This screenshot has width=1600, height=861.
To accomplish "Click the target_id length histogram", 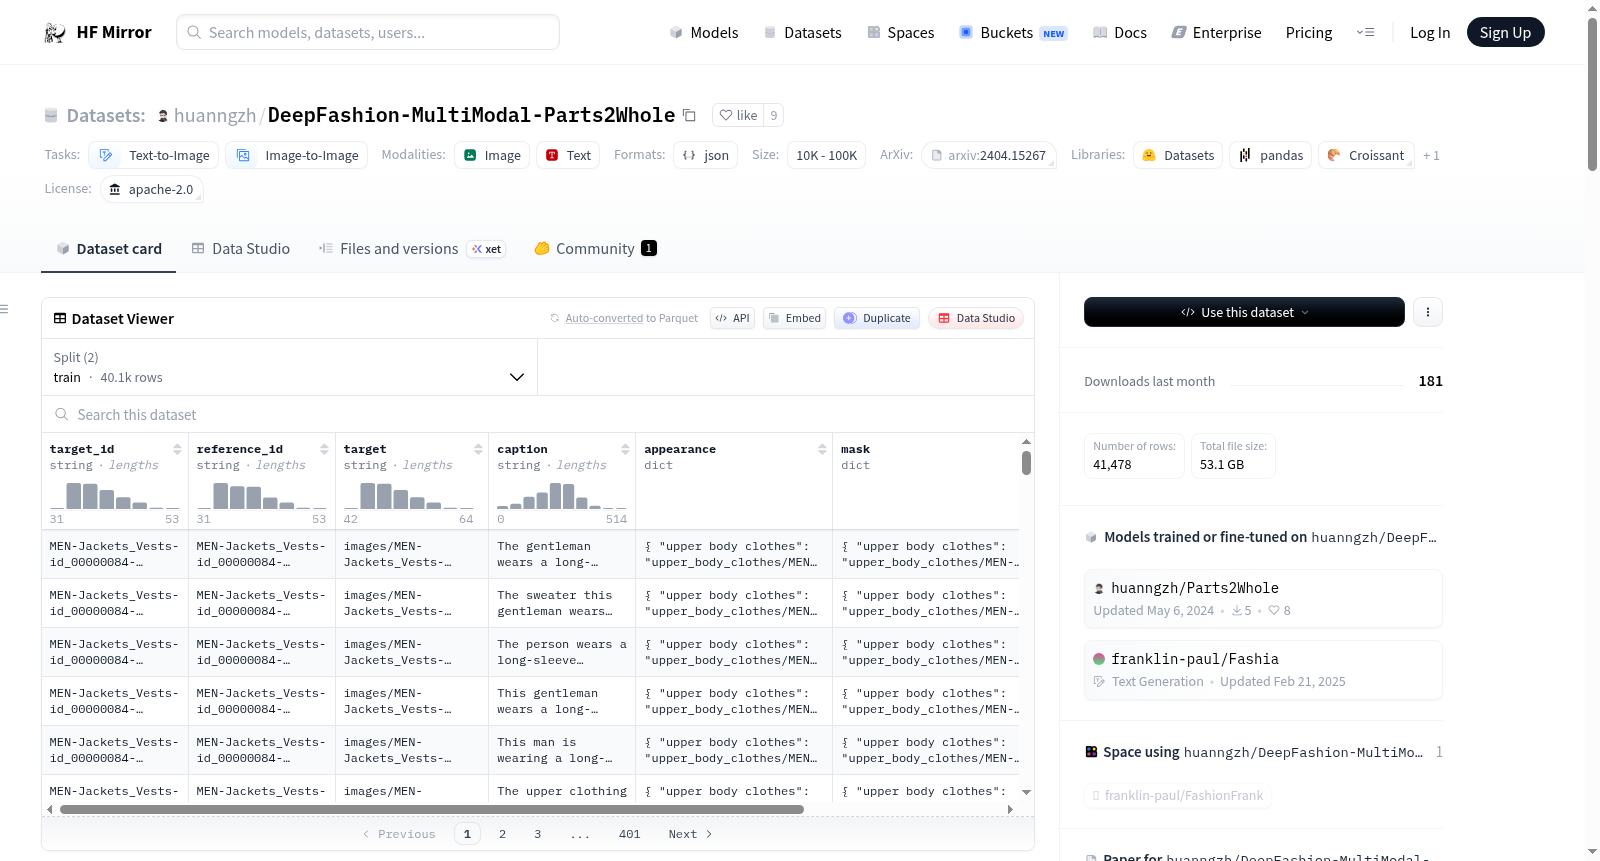I will (115, 496).
